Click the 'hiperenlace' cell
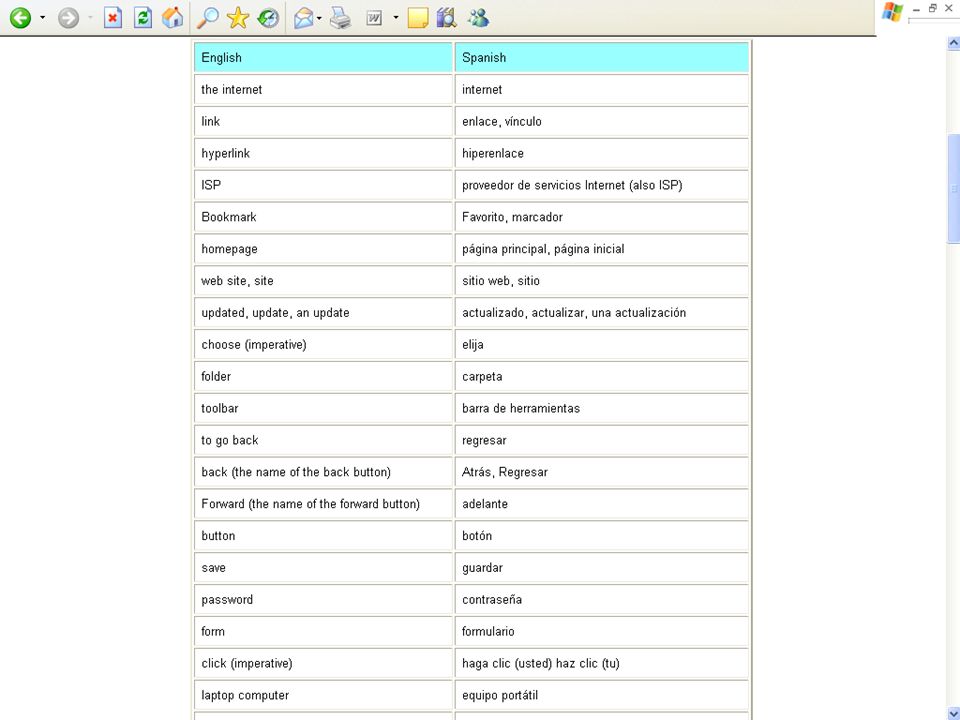 click(602, 153)
